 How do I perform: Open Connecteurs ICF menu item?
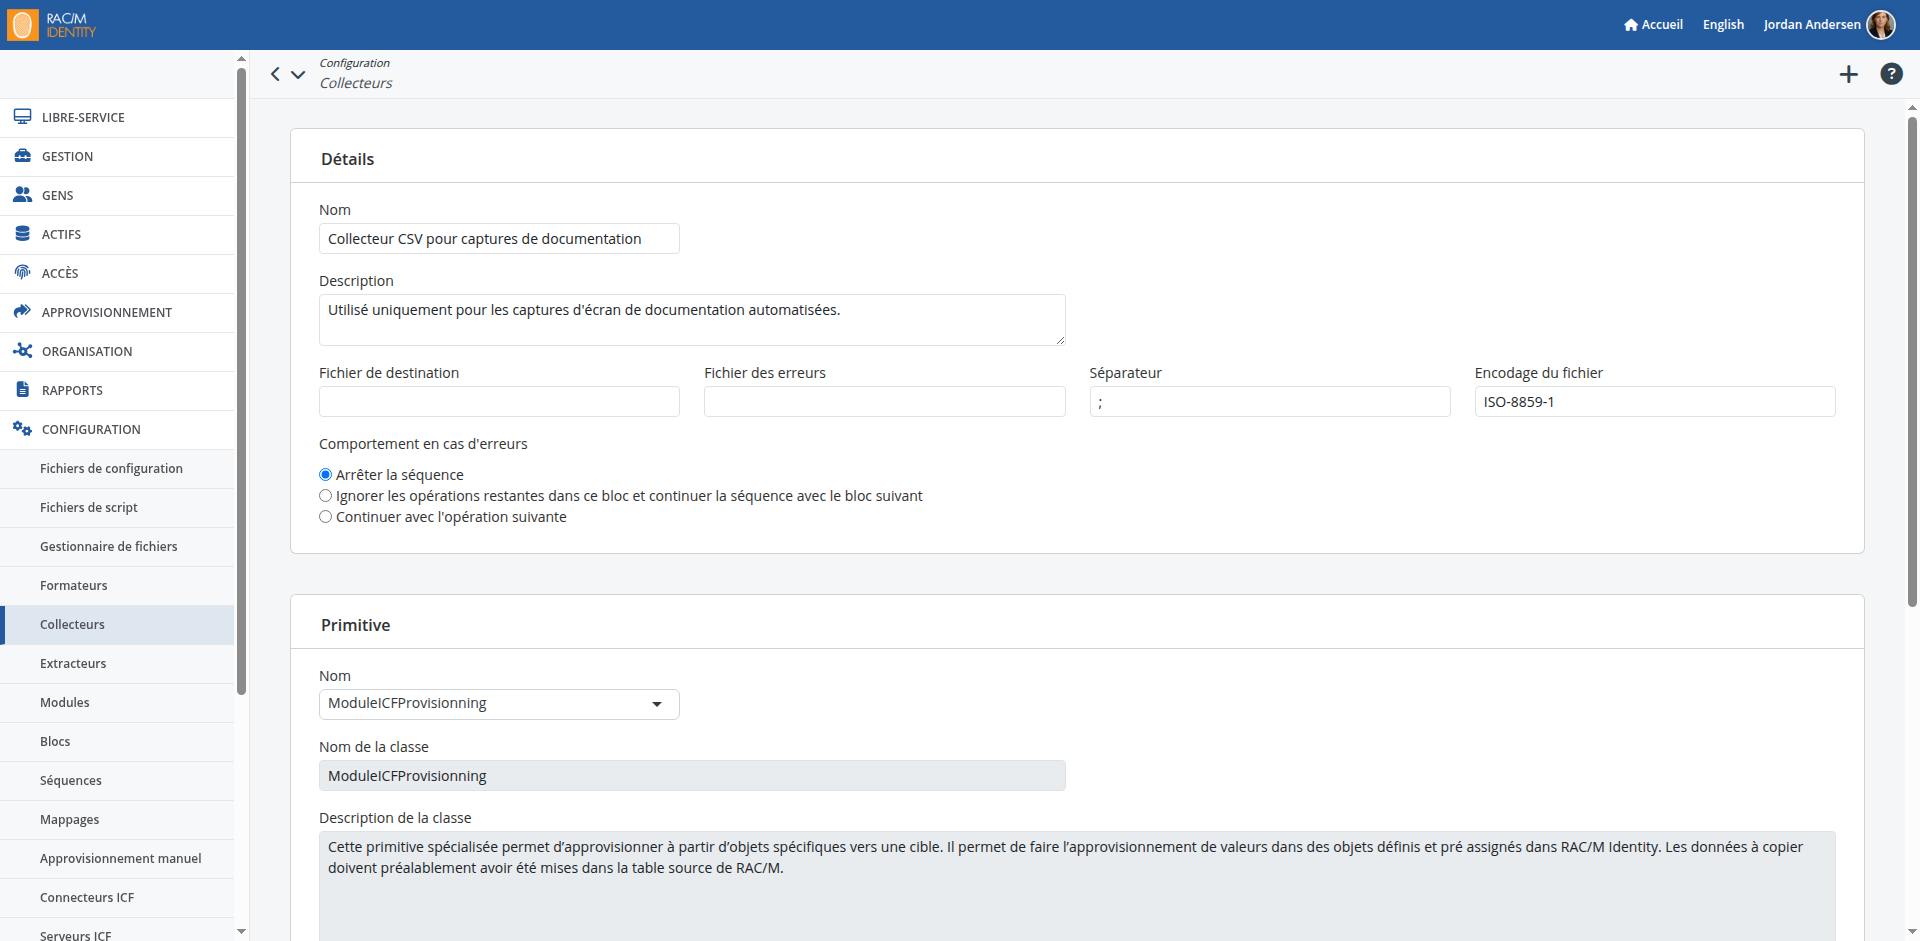point(117,898)
